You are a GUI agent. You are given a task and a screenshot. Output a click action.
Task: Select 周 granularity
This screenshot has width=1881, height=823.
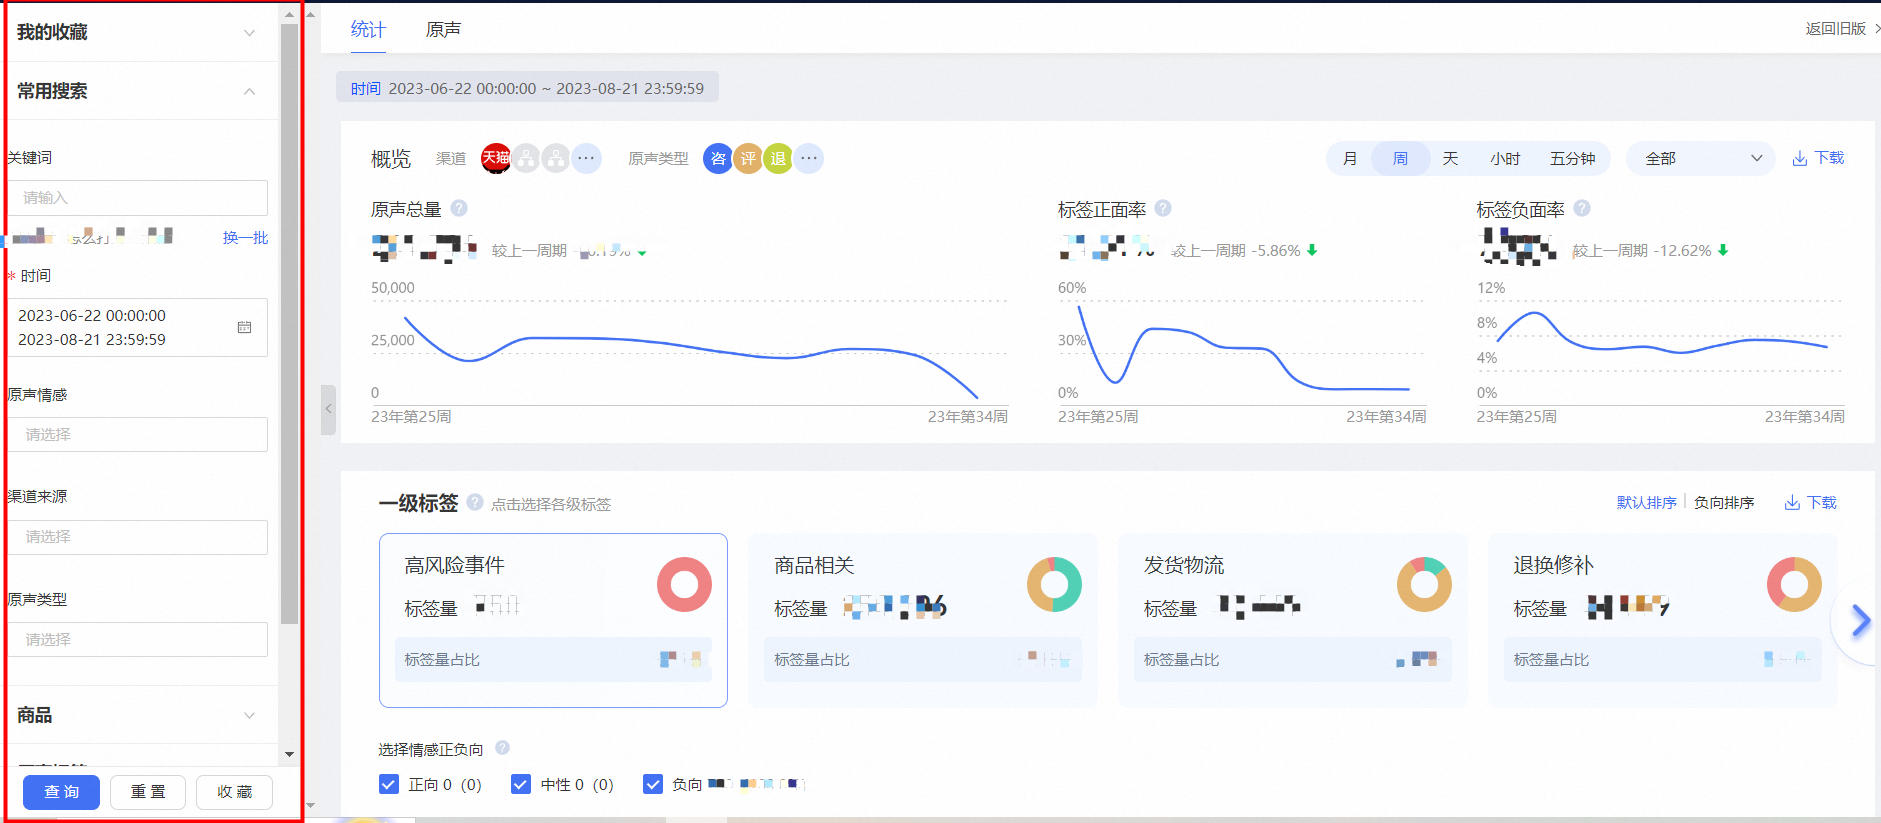coord(1400,158)
